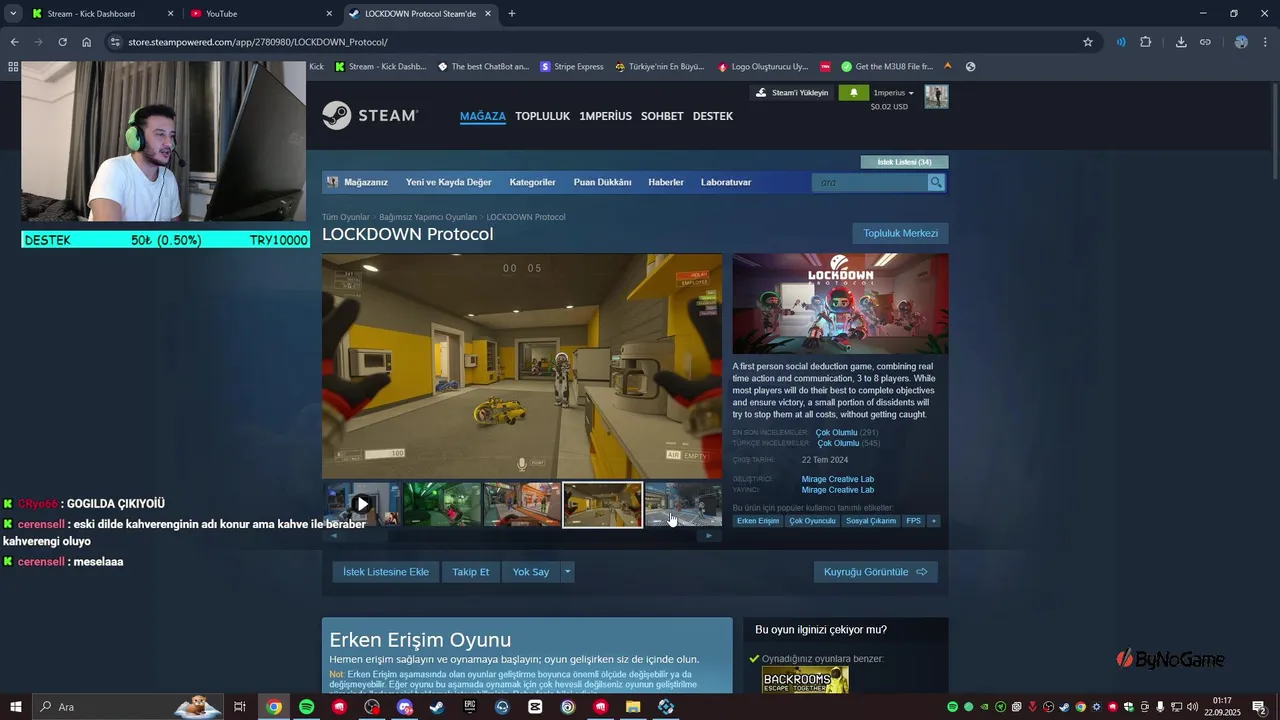Screen dimensions: 1280x720
Task: Open the tab search dropdown arrow
Action: [x=13, y=14]
